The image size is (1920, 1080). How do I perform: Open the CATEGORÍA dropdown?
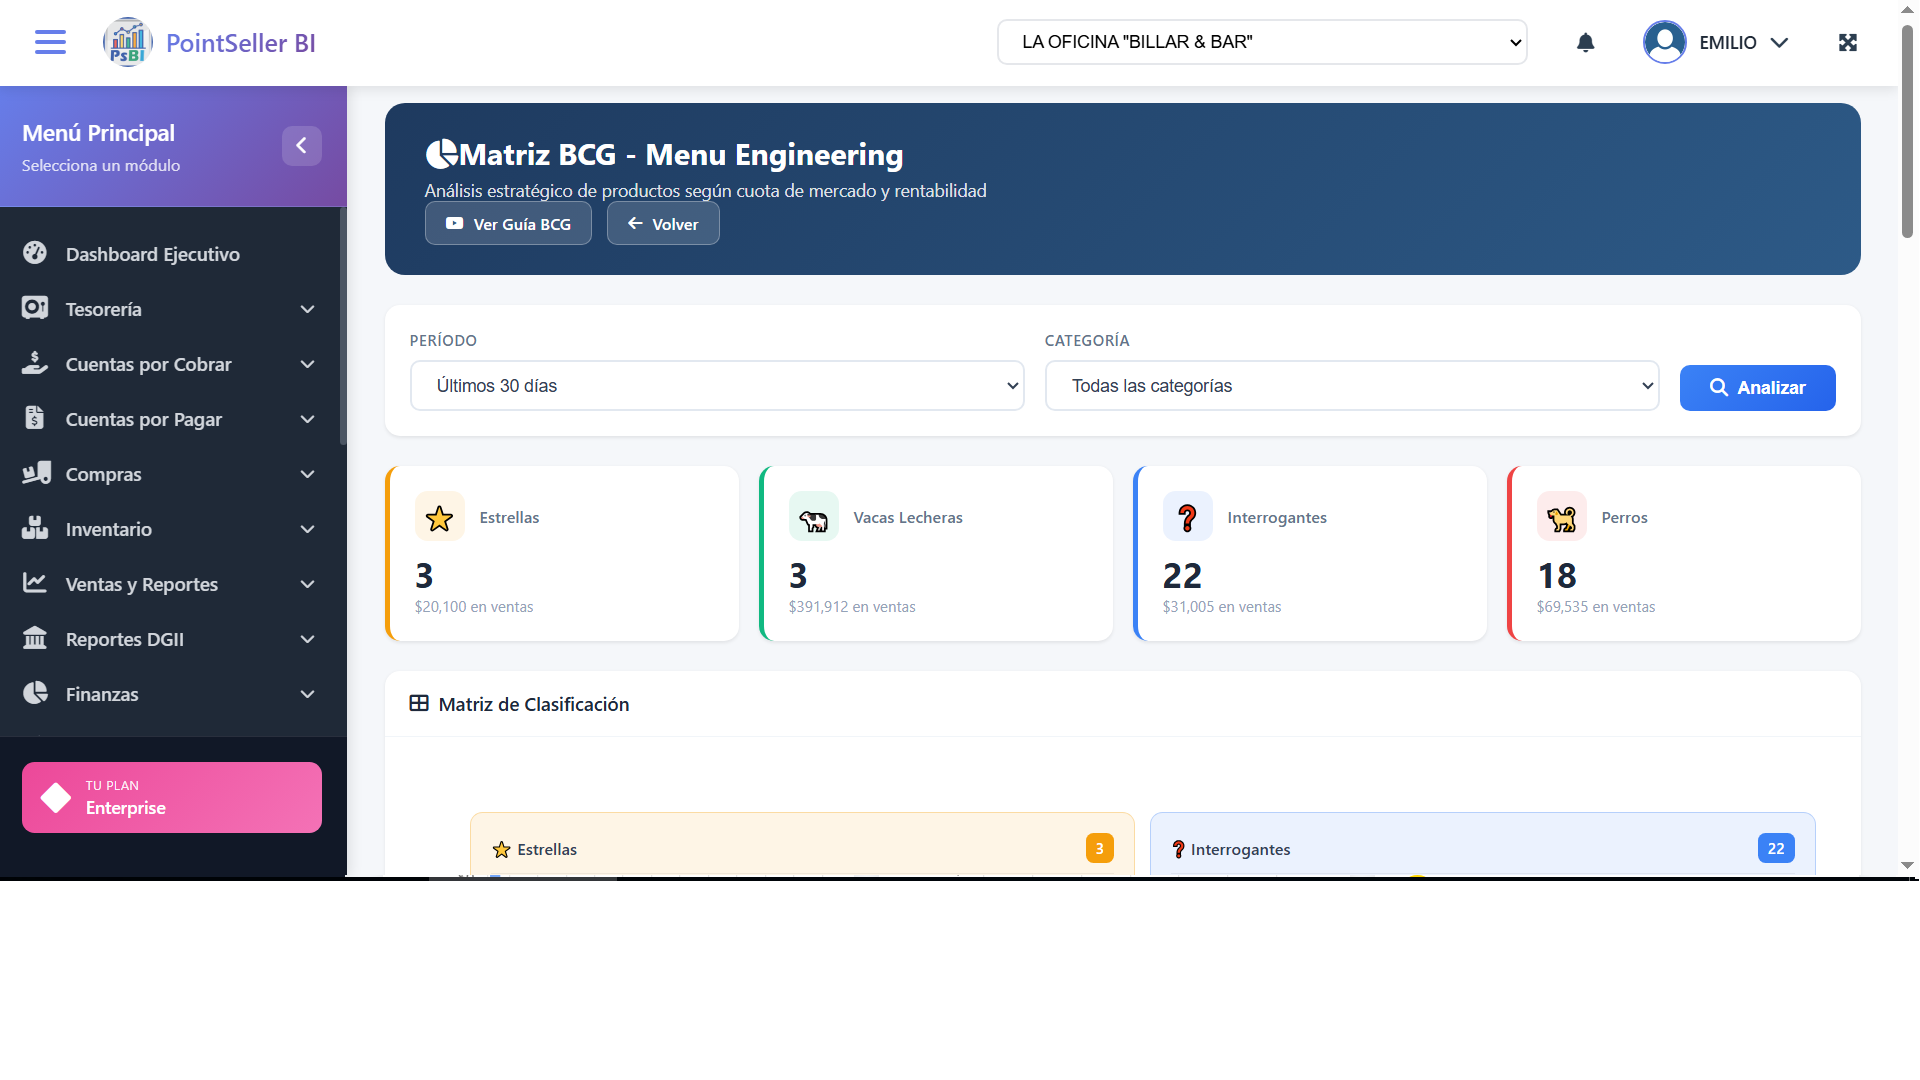[1351, 385]
